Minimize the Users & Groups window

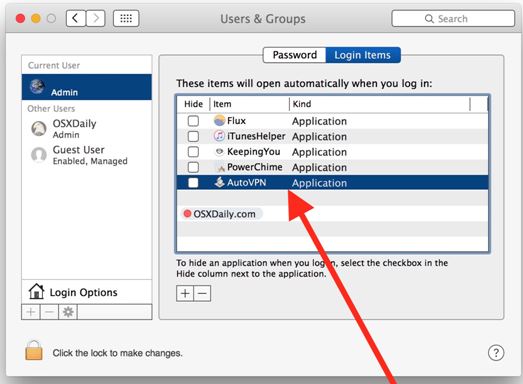pyautogui.click(x=36, y=18)
